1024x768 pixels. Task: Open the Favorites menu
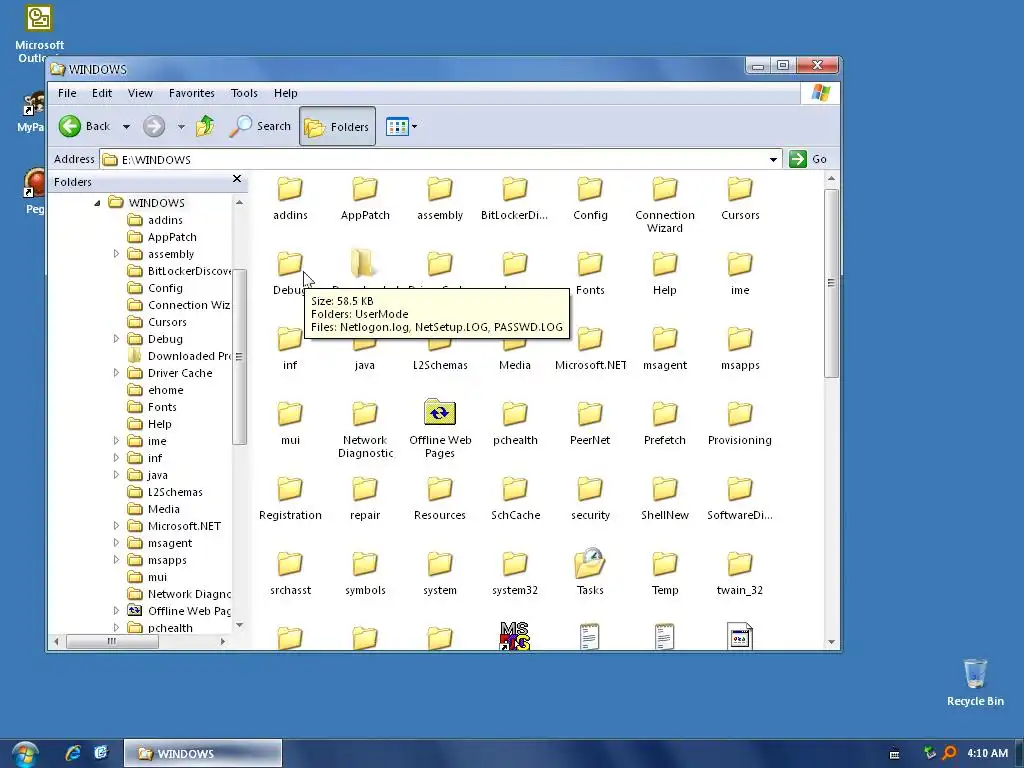(191, 93)
